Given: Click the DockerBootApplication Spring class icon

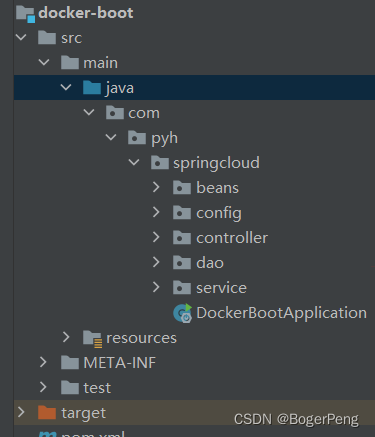Looking at the screenshot, I should pyautogui.click(x=183, y=313).
